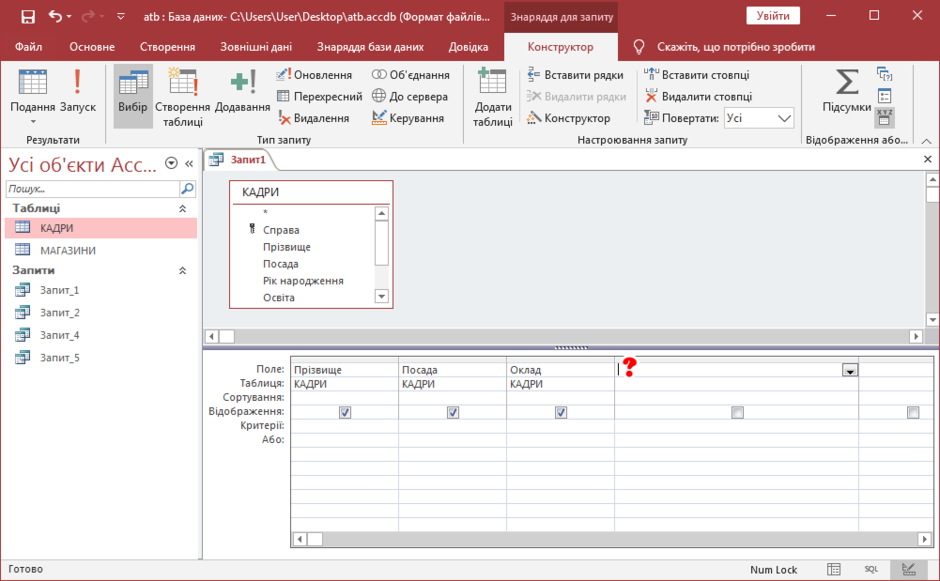Open the navigation pane menu arrow

click(x=171, y=163)
